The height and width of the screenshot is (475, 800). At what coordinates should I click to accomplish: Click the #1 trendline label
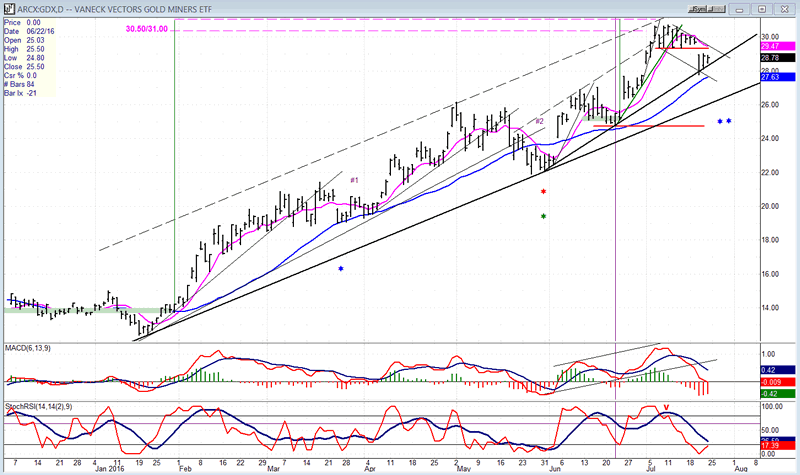coord(353,179)
